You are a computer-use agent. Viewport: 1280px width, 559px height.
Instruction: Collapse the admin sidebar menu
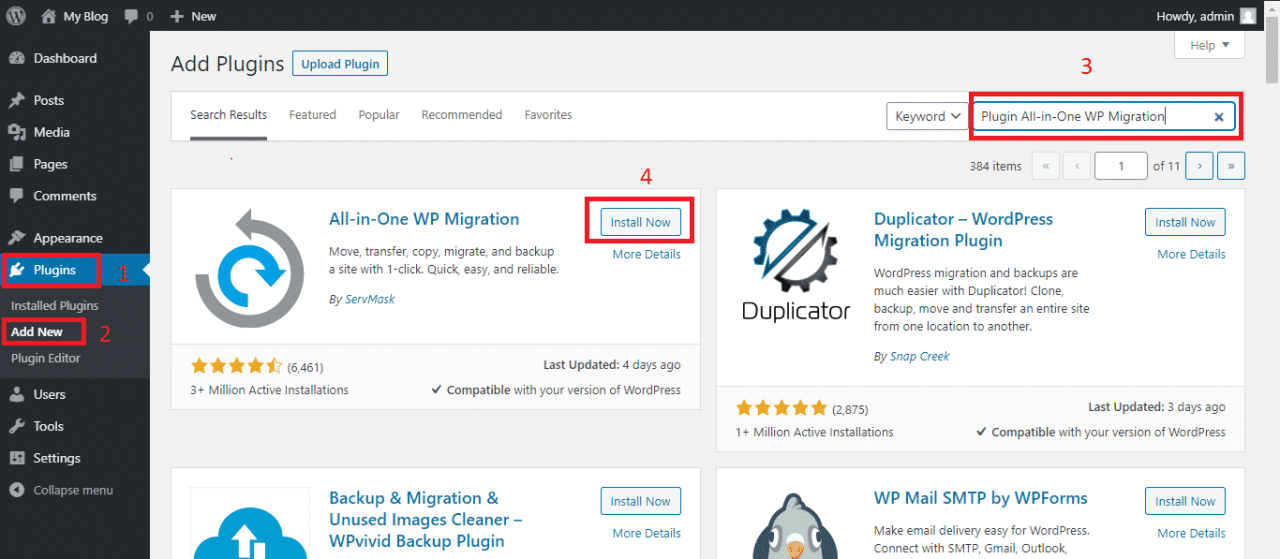[x=72, y=490]
